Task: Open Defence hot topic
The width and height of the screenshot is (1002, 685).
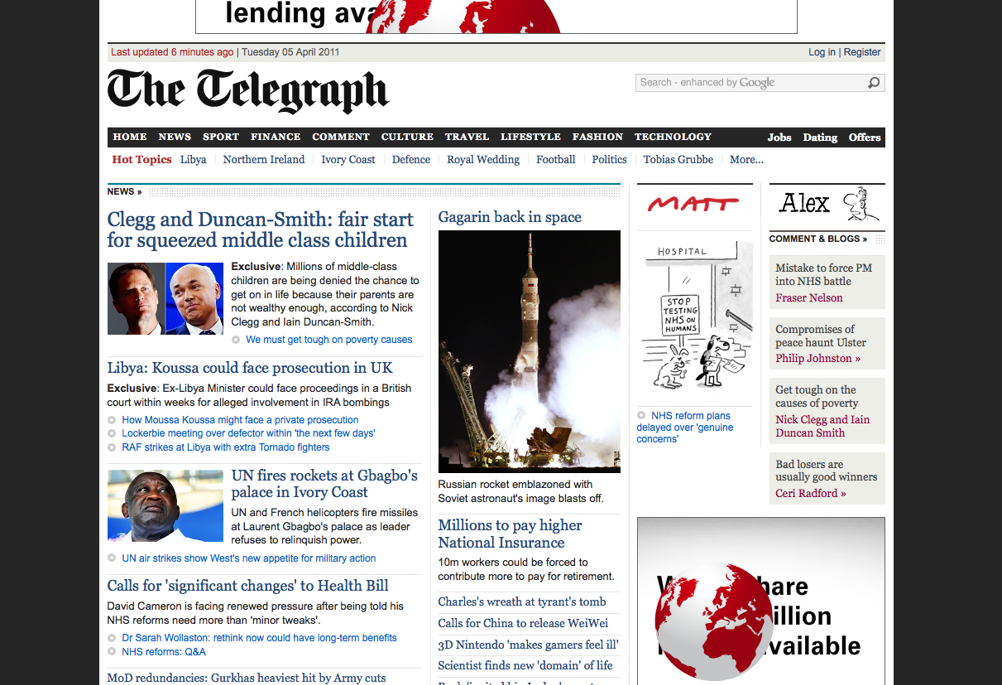Action: coord(411,160)
